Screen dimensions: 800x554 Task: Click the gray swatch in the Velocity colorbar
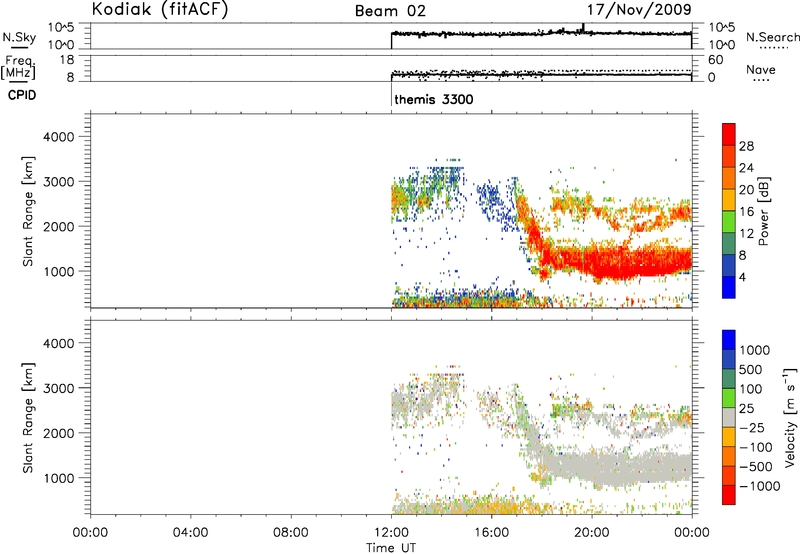729,418
